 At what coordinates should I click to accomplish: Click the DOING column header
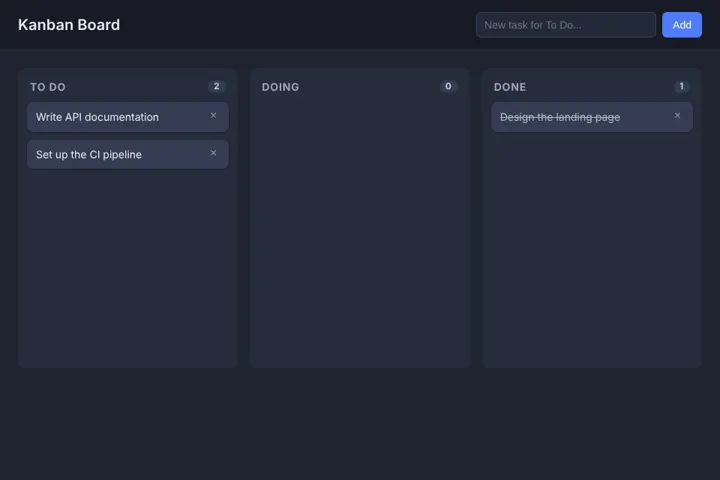coord(280,87)
